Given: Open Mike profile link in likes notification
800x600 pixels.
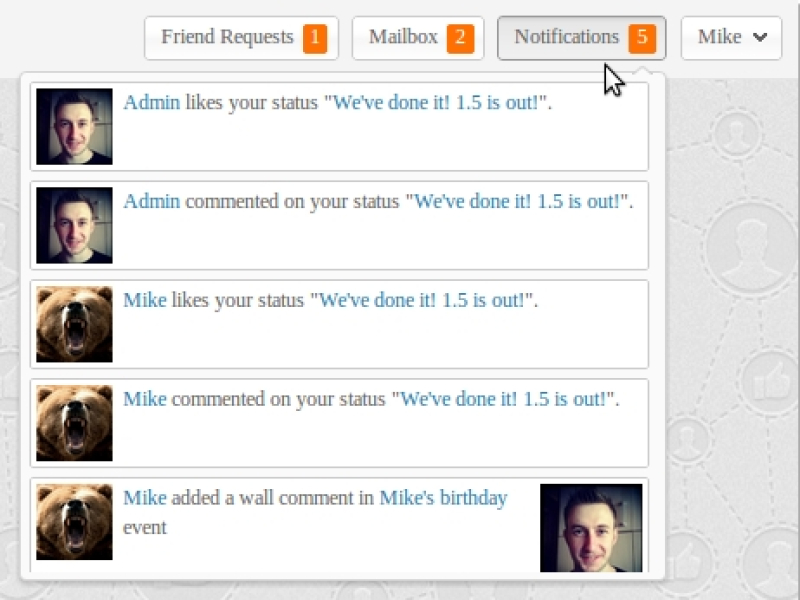Looking at the screenshot, I should pyautogui.click(x=145, y=300).
